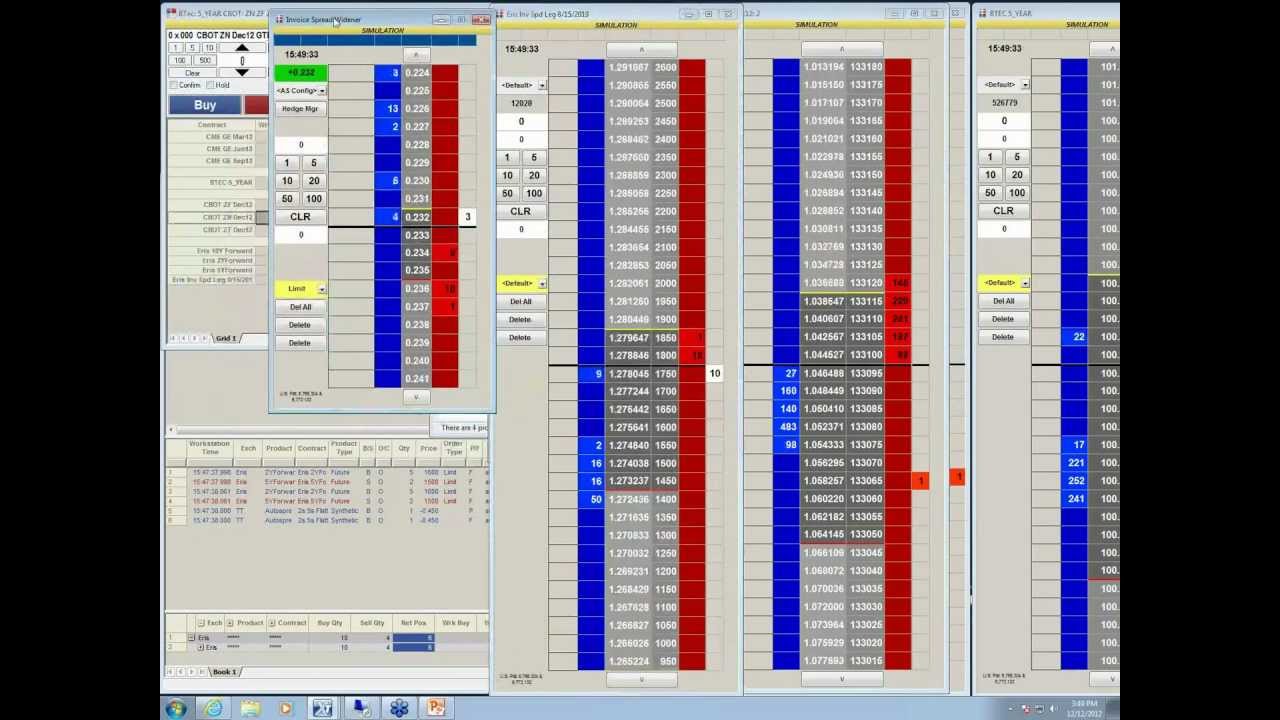Select the Book 1 tab
1280x720 pixels.
[224, 672]
